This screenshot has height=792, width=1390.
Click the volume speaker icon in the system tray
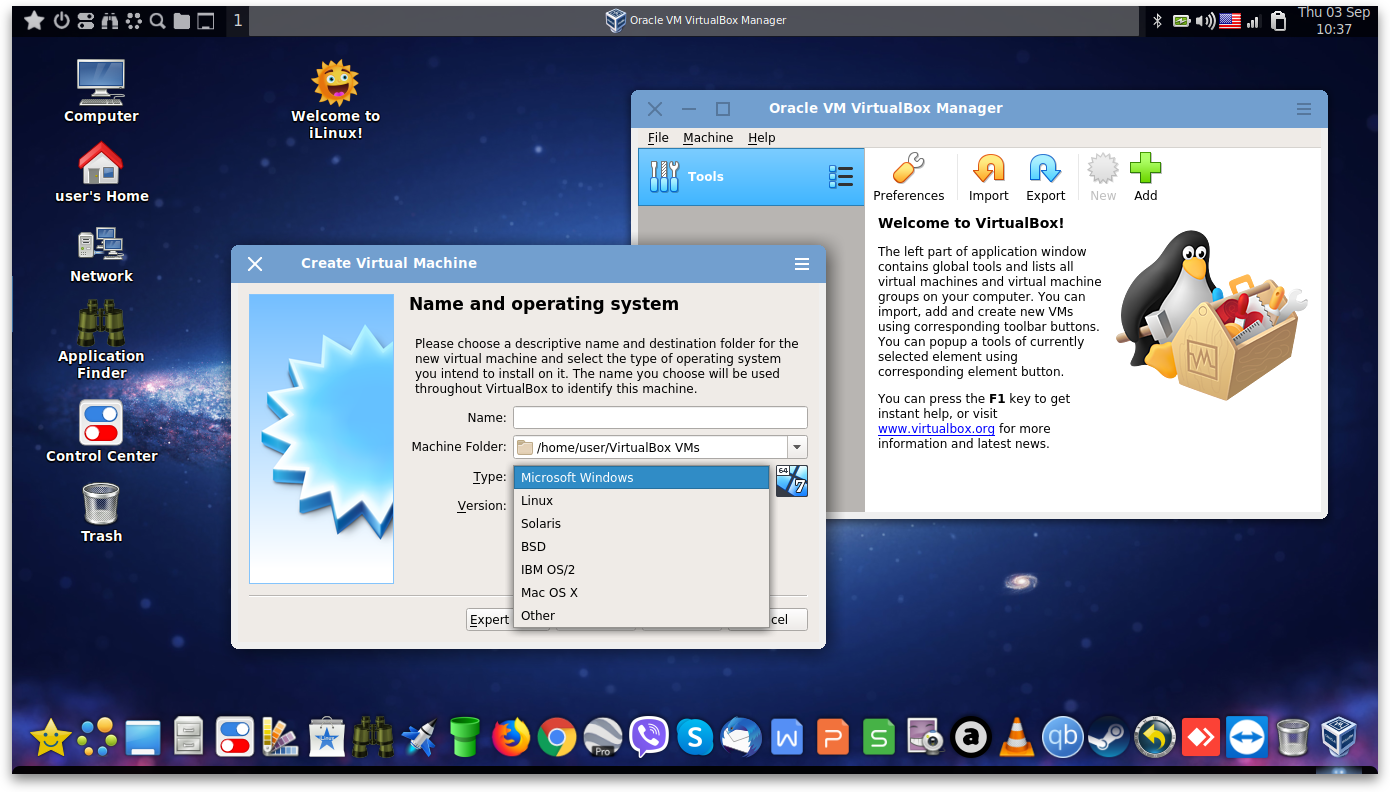(1205, 21)
